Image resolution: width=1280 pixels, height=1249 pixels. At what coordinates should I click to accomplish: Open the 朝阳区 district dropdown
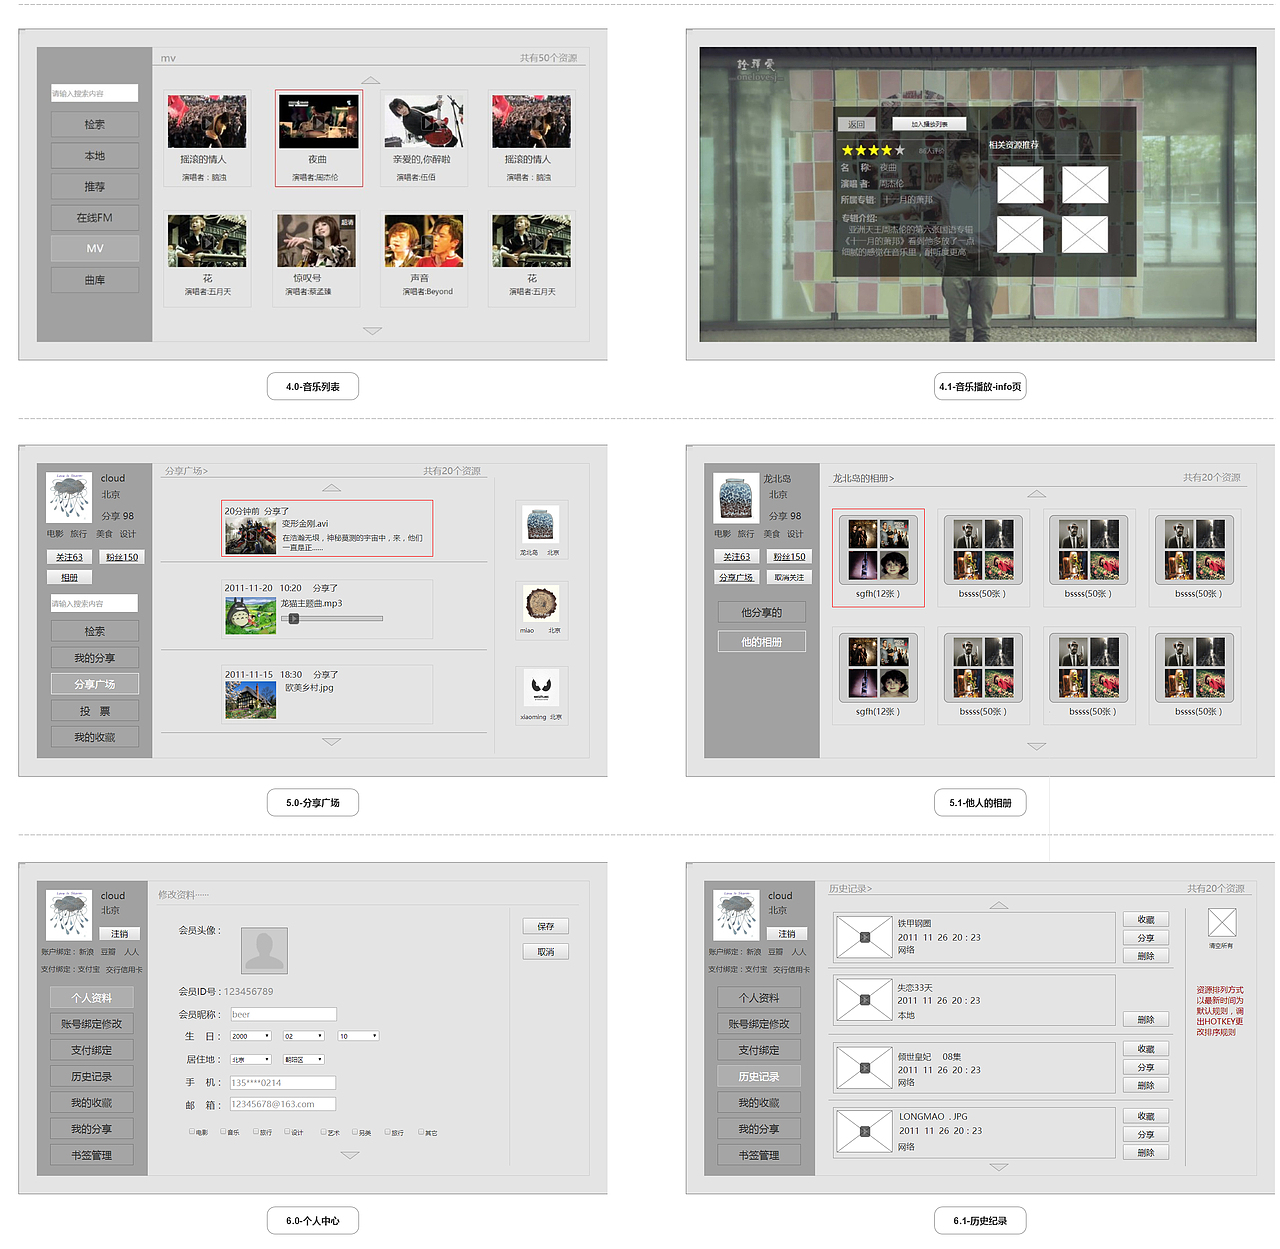pyautogui.click(x=304, y=1059)
